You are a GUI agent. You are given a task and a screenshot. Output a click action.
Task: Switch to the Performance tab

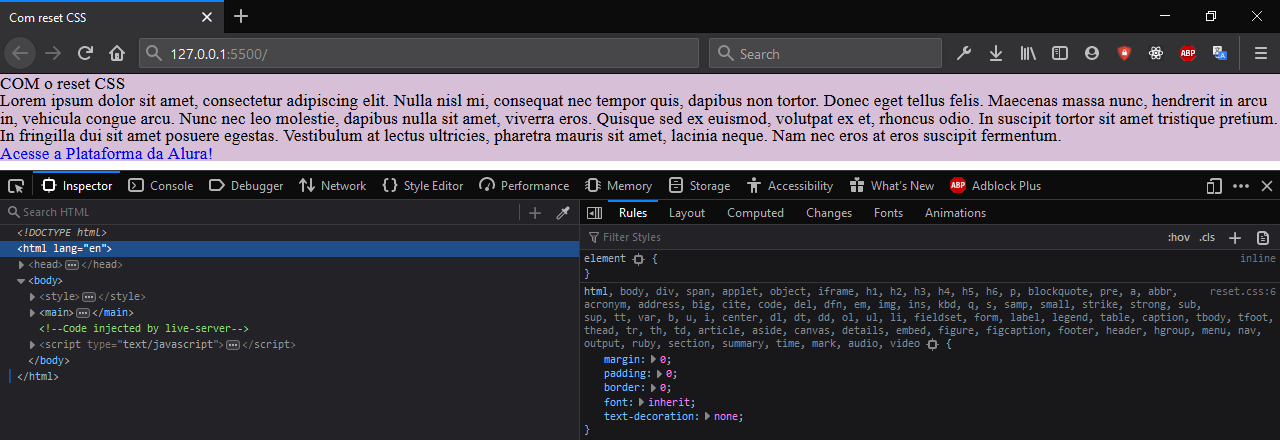coord(524,186)
